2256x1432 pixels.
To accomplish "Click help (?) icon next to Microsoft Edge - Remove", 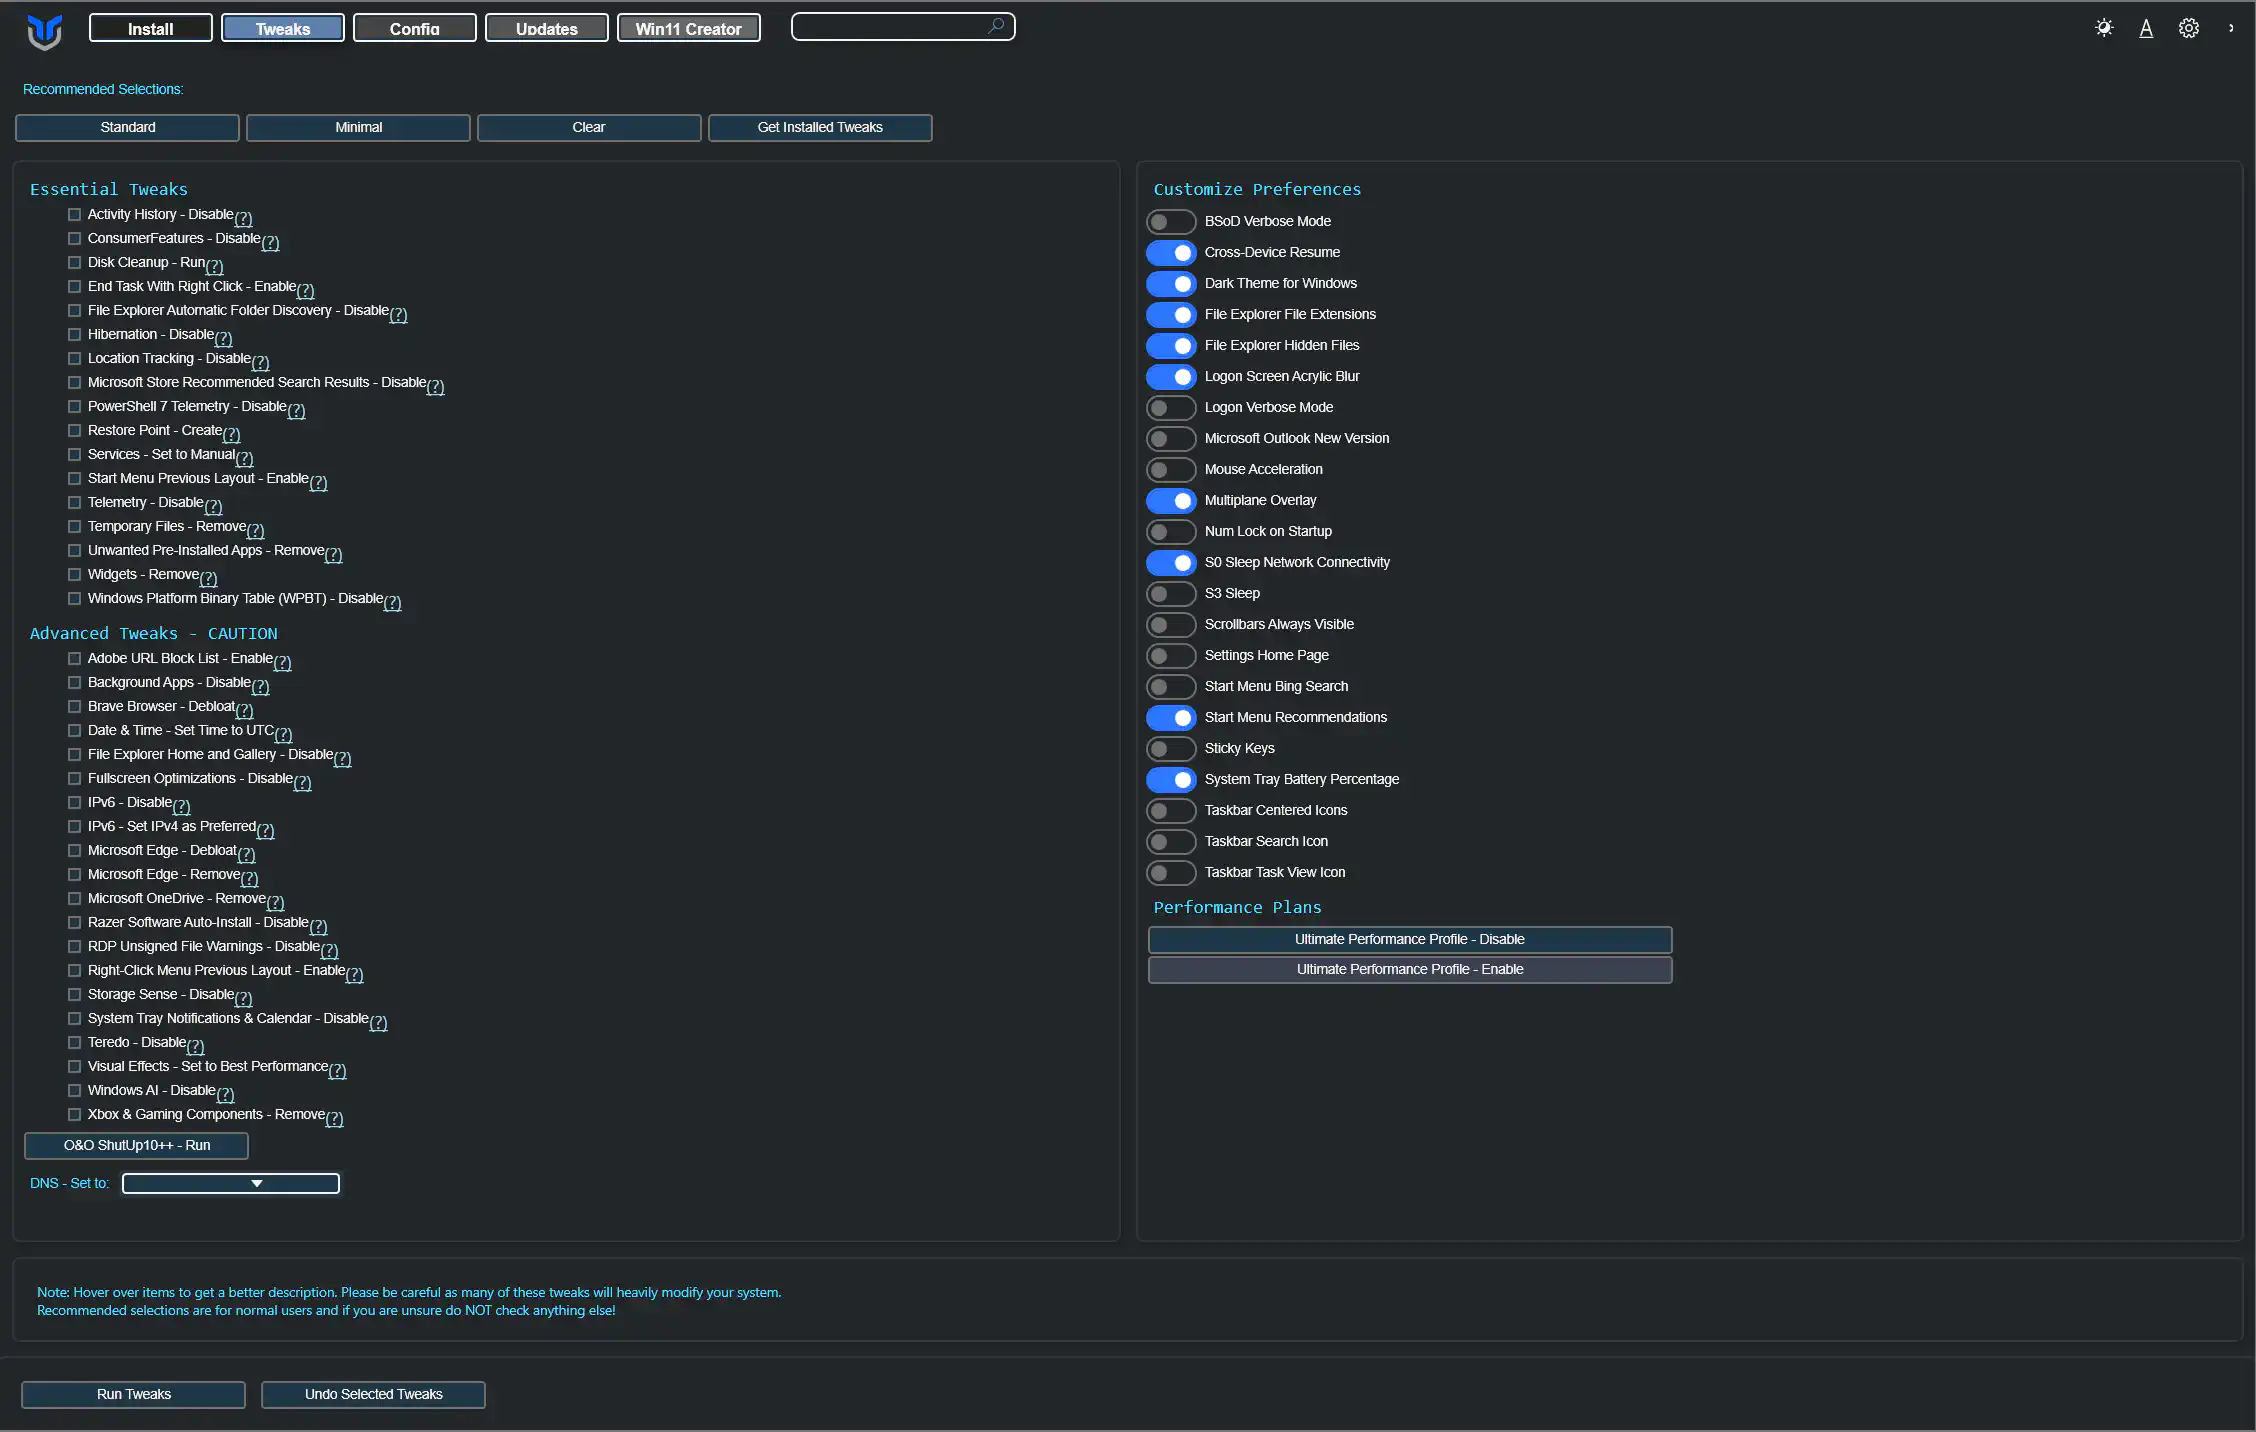I will click(x=249, y=878).
